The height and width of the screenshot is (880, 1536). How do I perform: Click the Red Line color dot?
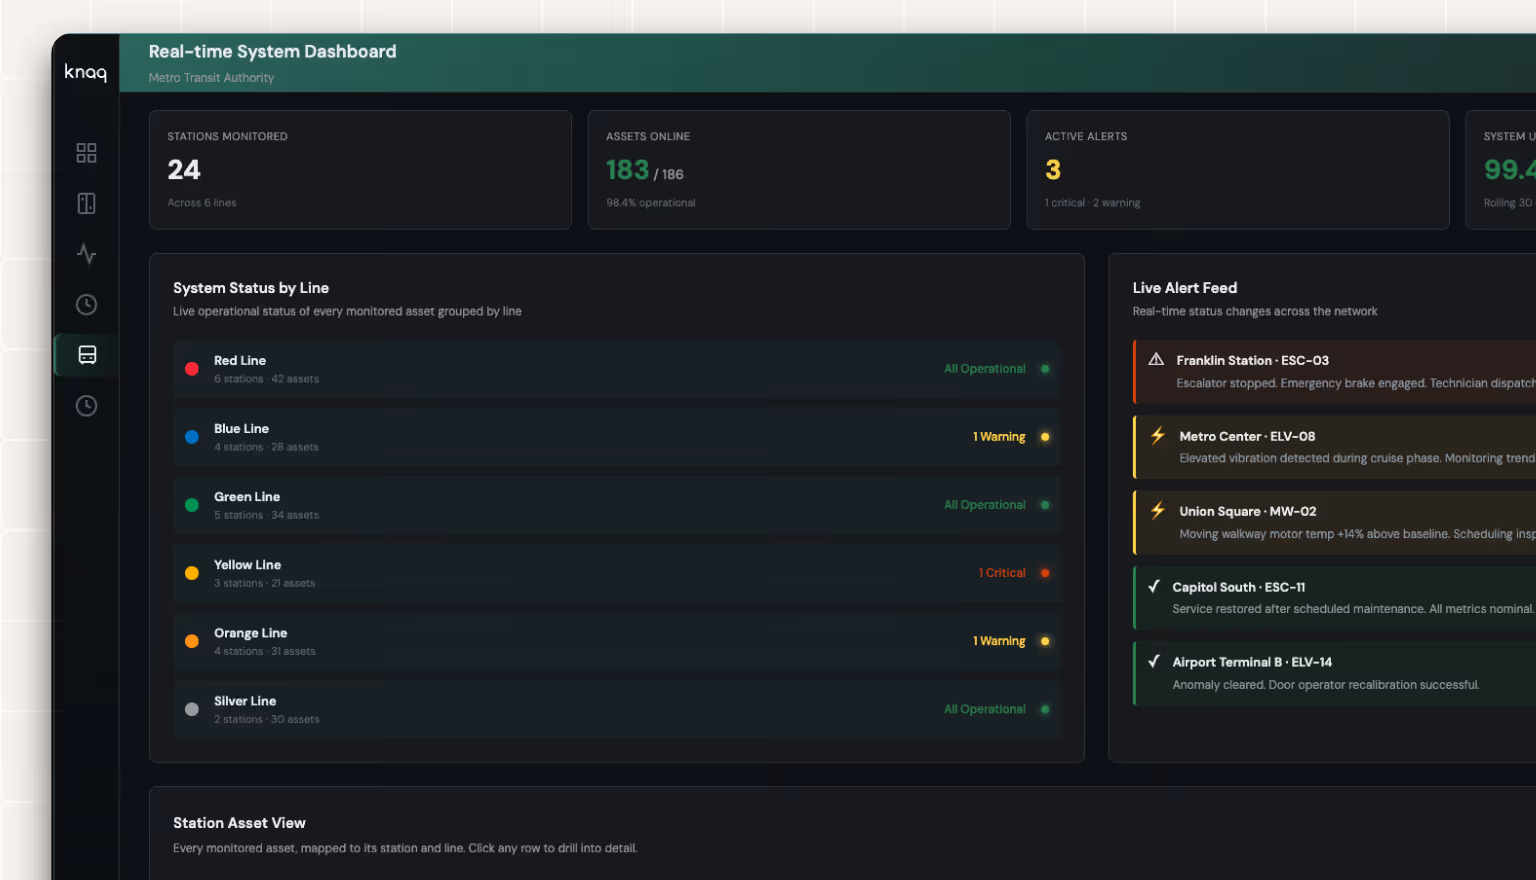pos(192,369)
